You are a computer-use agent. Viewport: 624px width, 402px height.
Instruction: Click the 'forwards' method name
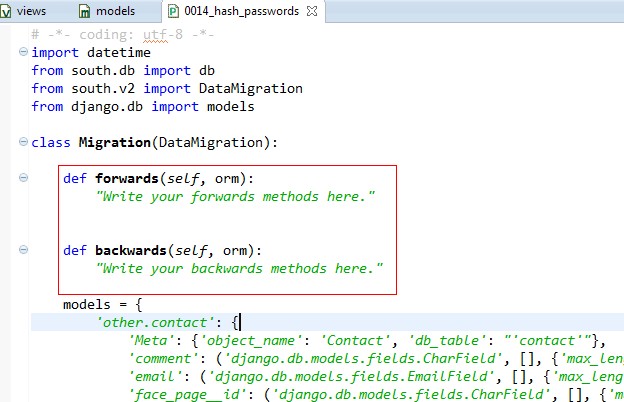[127, 178]
